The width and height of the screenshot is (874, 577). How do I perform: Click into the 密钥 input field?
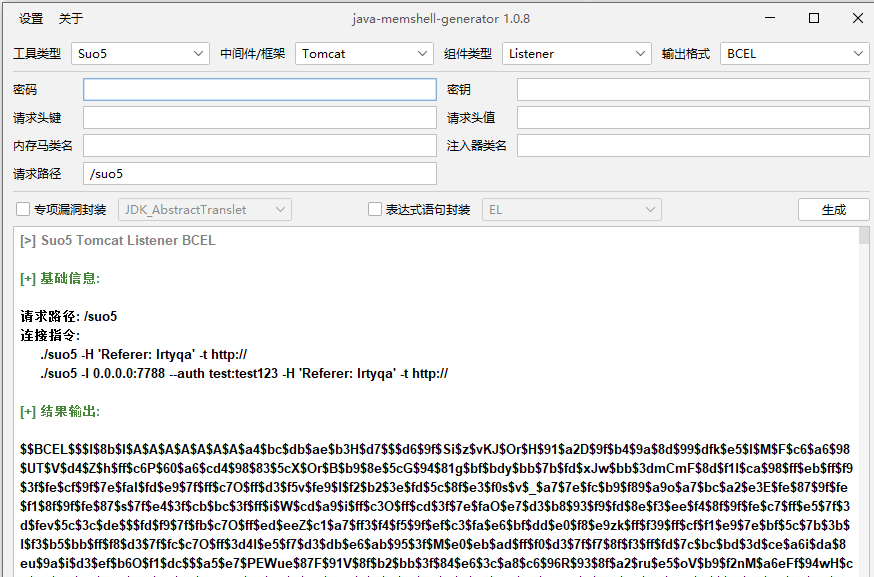point(693,90)
